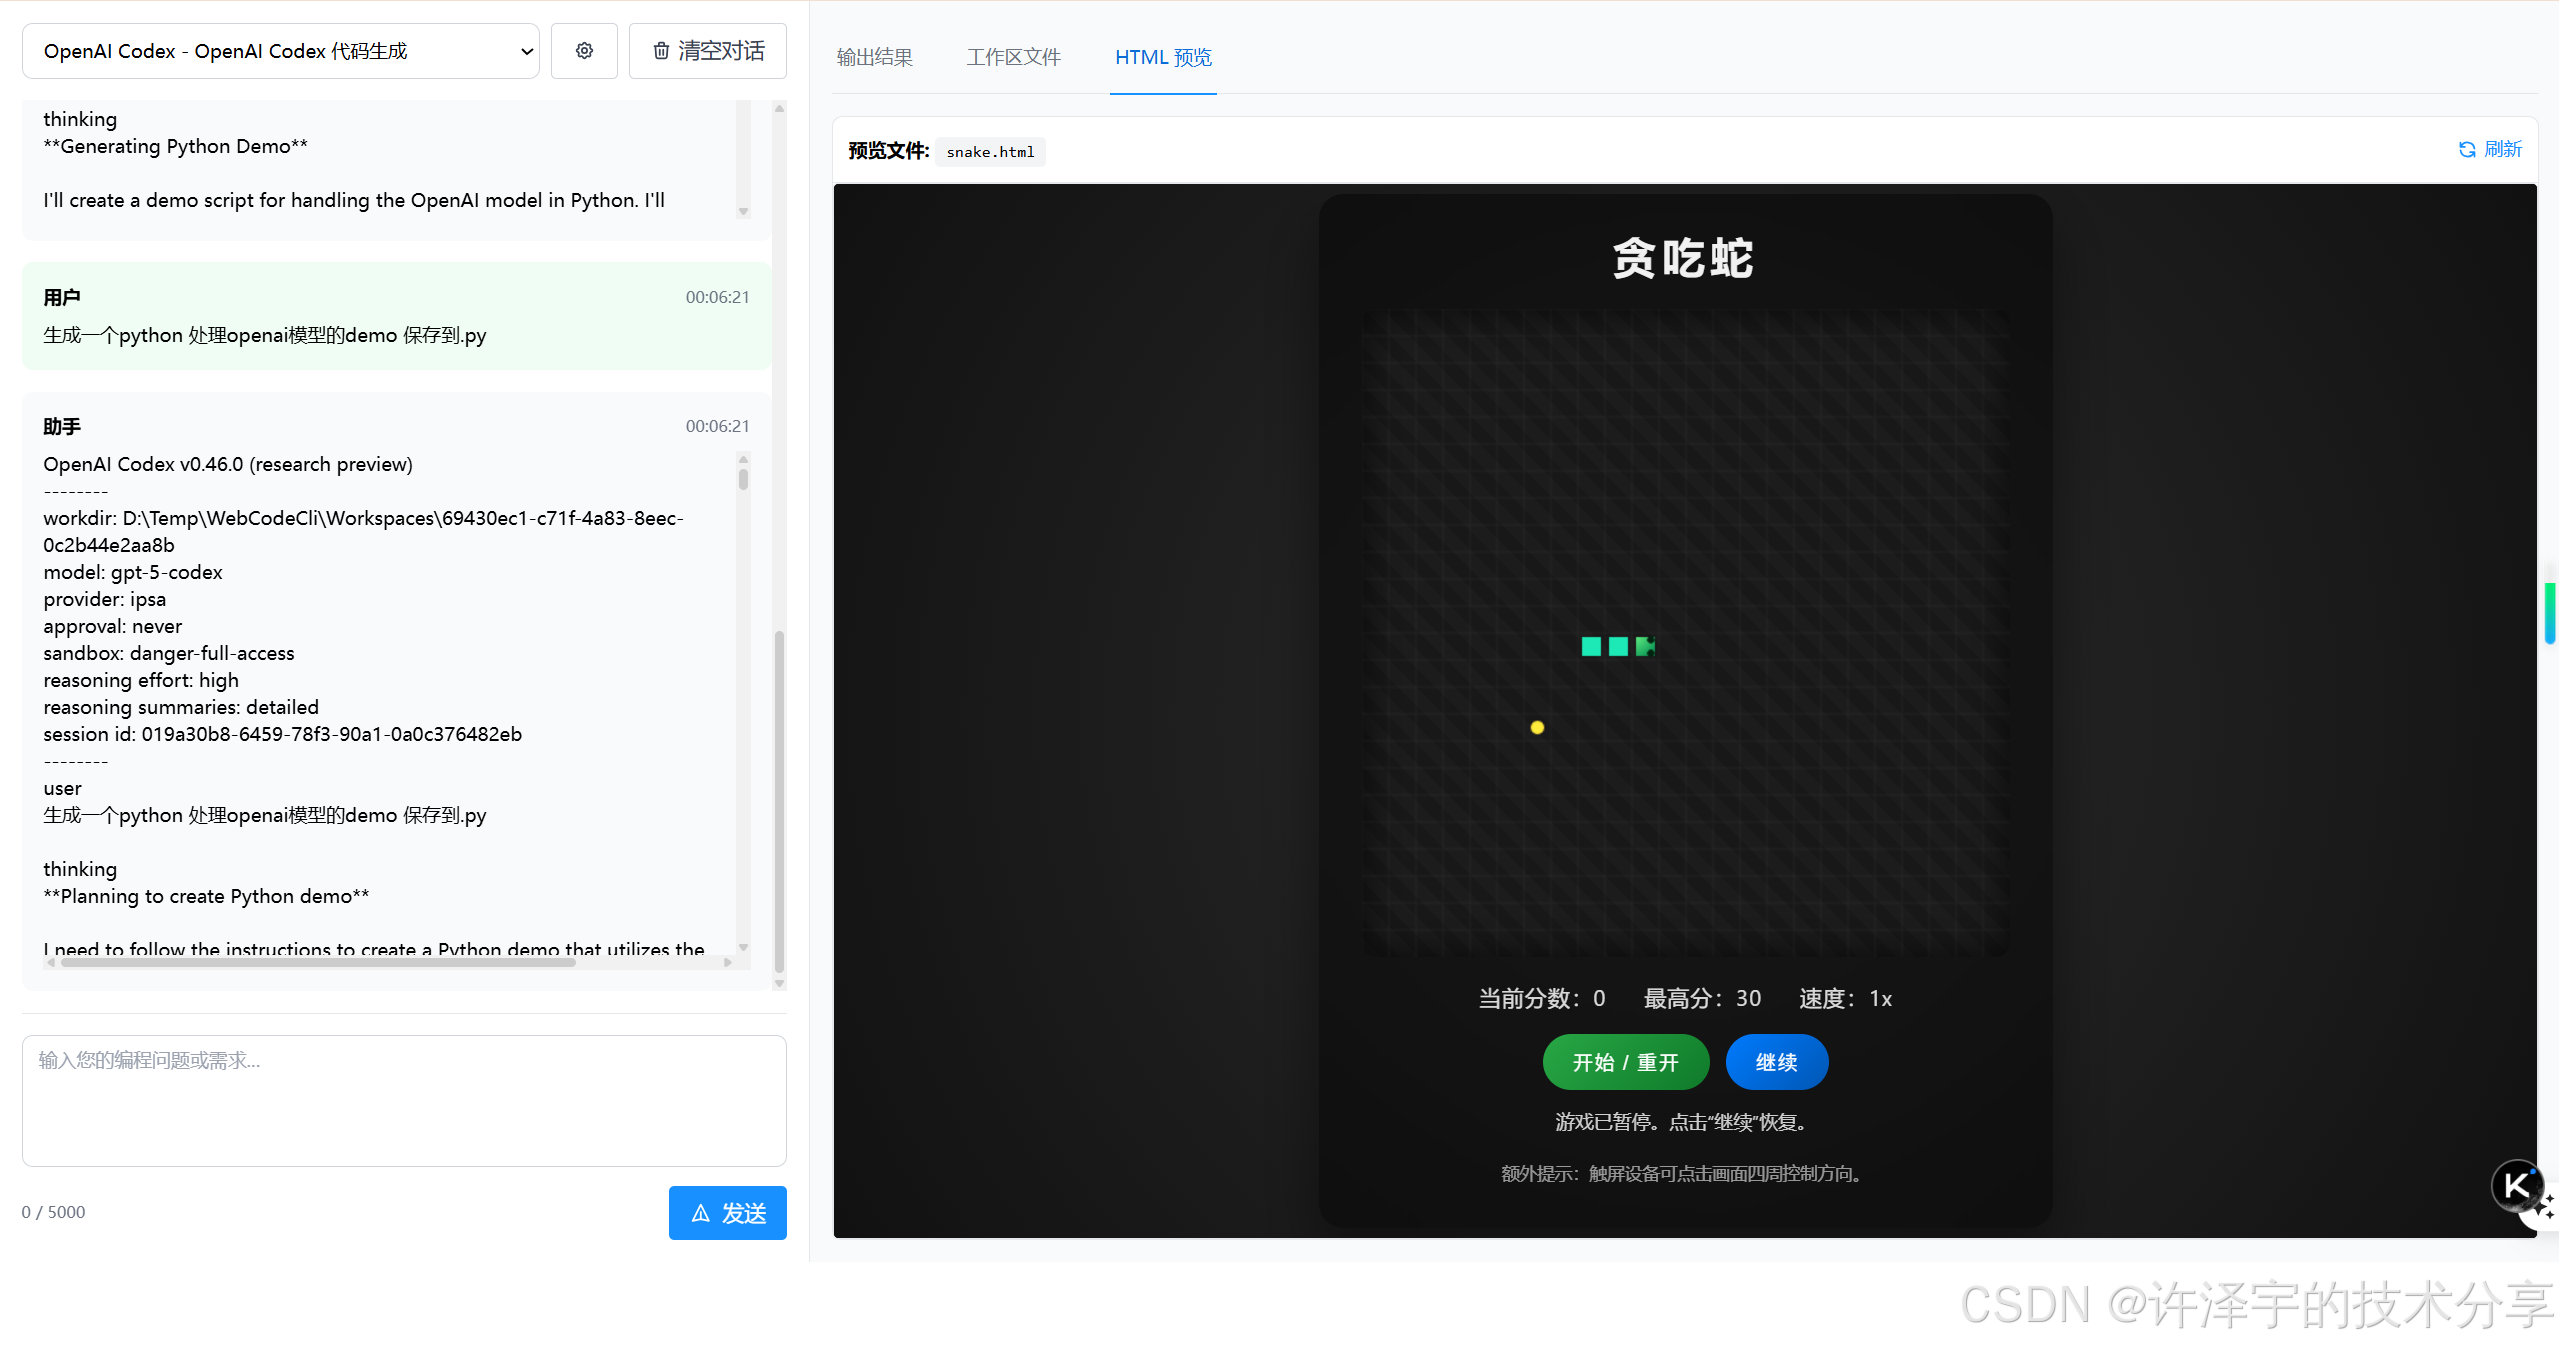The image size is (2559, 1347).
Task: Open the OpenAI Codex model dropdown
Action: pyautogui.click(x=280, y=51)
